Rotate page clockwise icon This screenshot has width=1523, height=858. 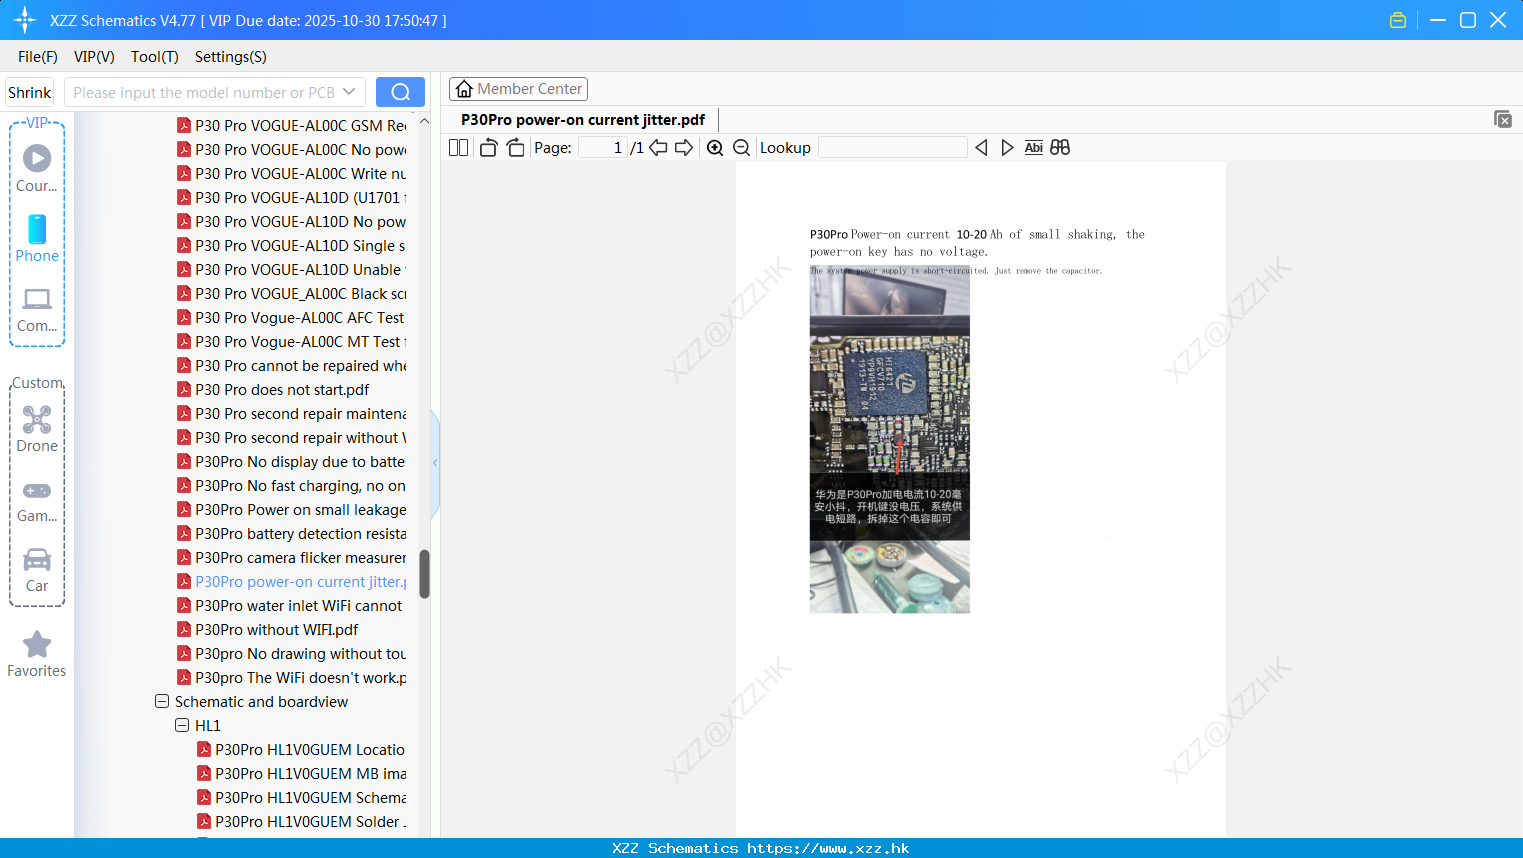pyautogui.click(x=515, y=147)
